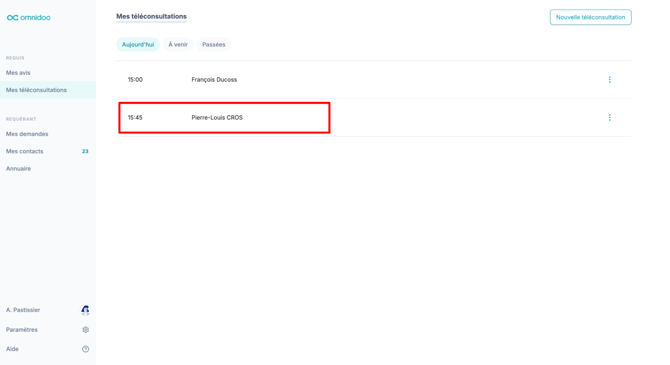Click the 23 contacts badge
The width and height of the screenshot is (670, 365).
pos(85,151)
